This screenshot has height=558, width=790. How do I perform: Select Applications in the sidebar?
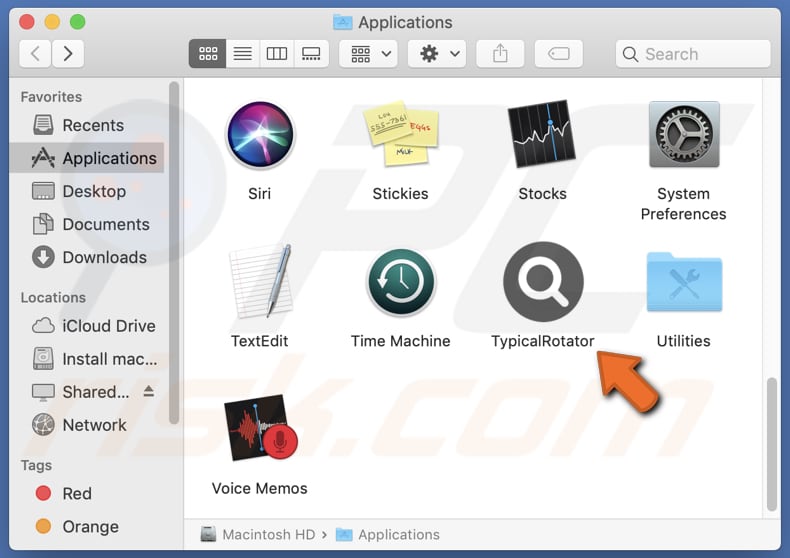coord(87,158)
